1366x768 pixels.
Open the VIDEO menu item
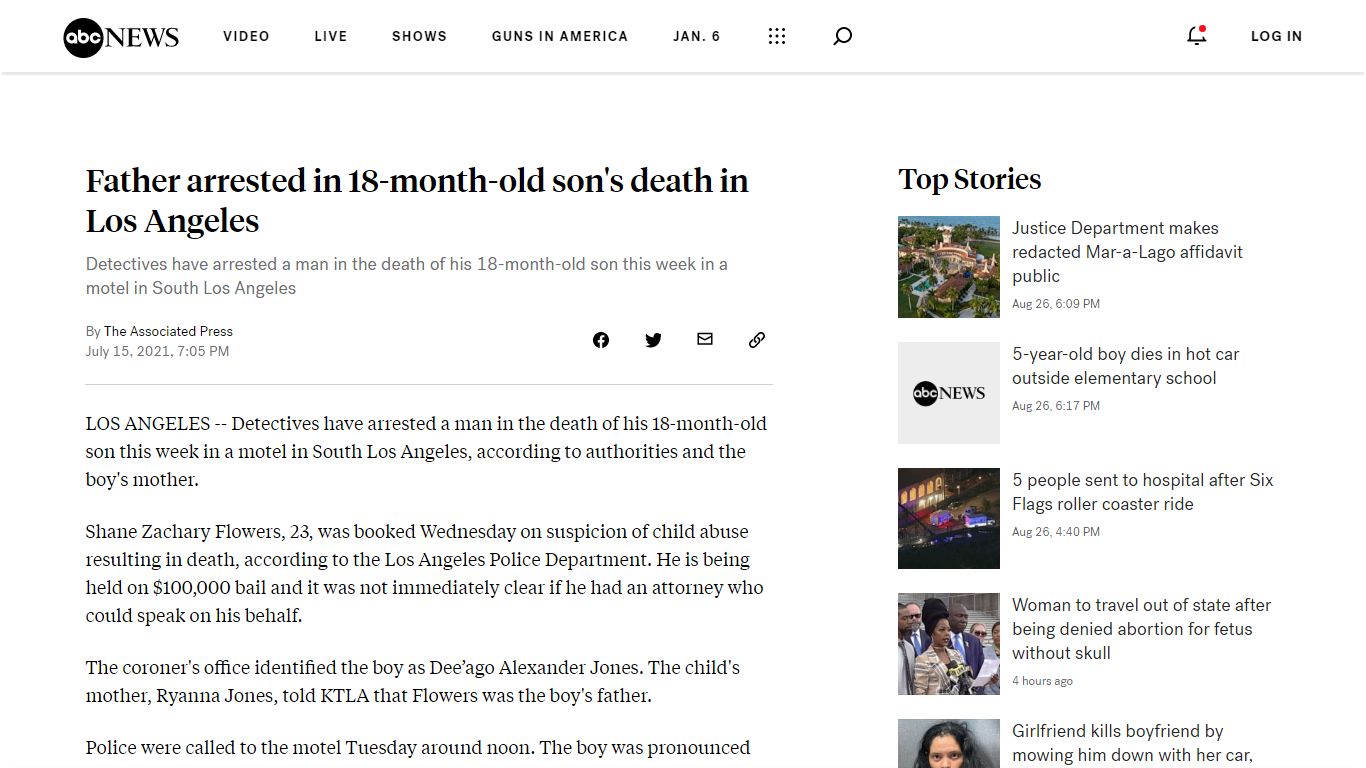pos(246,36)
